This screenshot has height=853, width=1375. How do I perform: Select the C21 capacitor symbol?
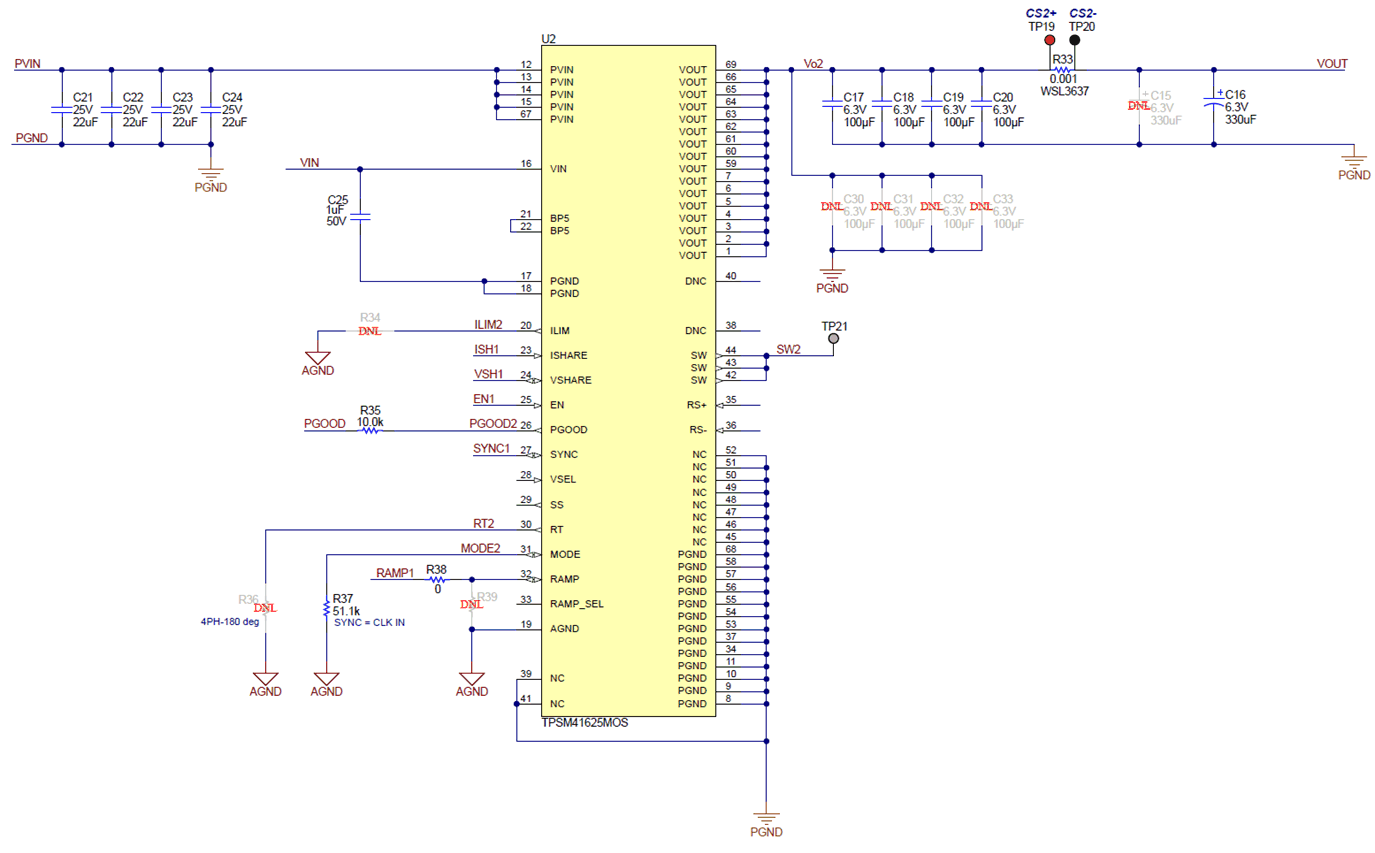61,108
